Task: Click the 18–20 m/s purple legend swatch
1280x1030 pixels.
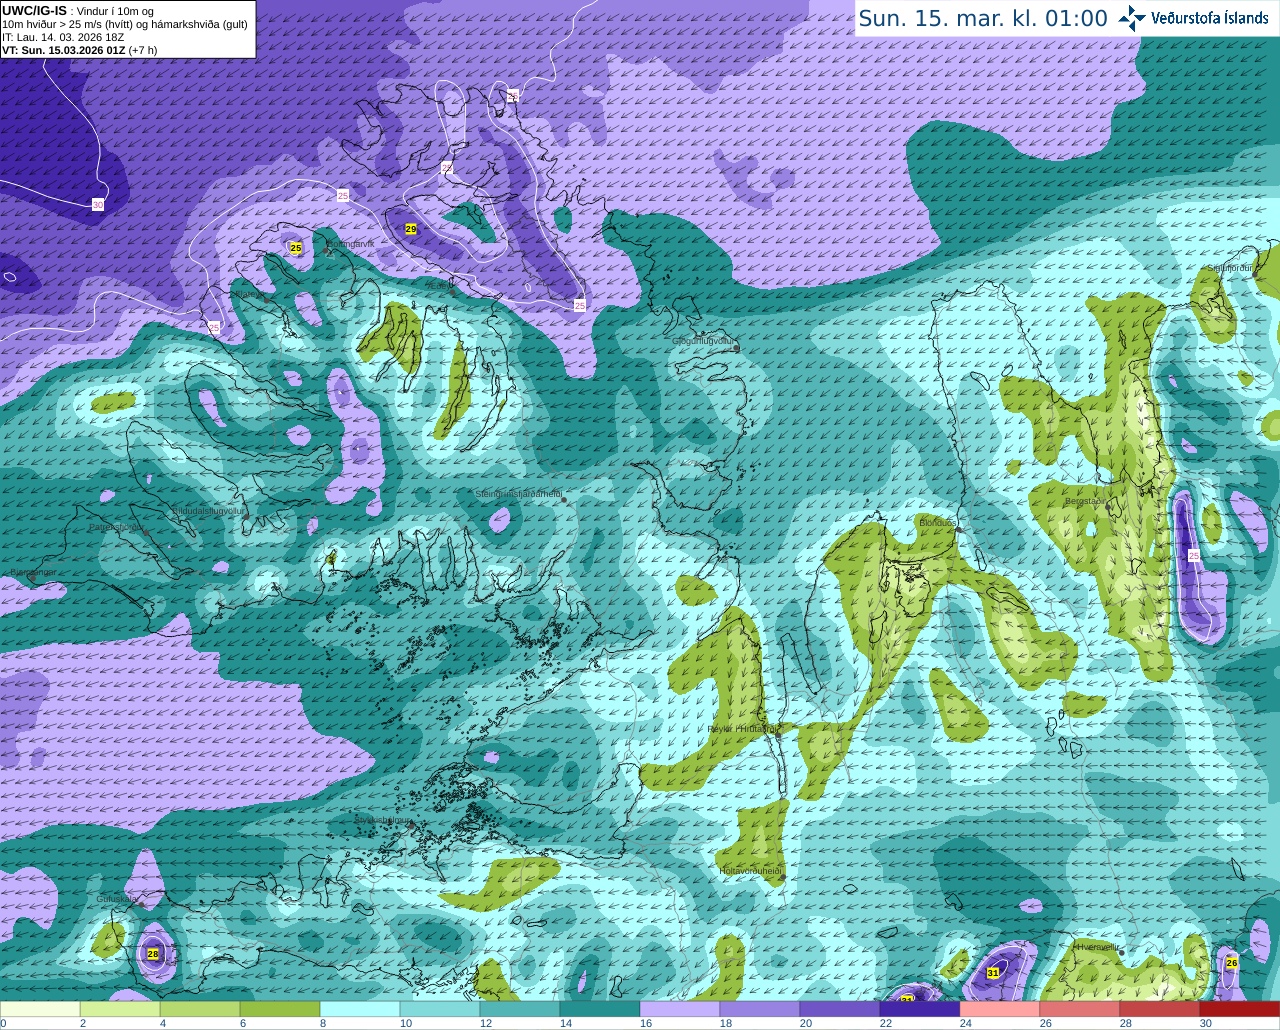Action: [760, 1009]
